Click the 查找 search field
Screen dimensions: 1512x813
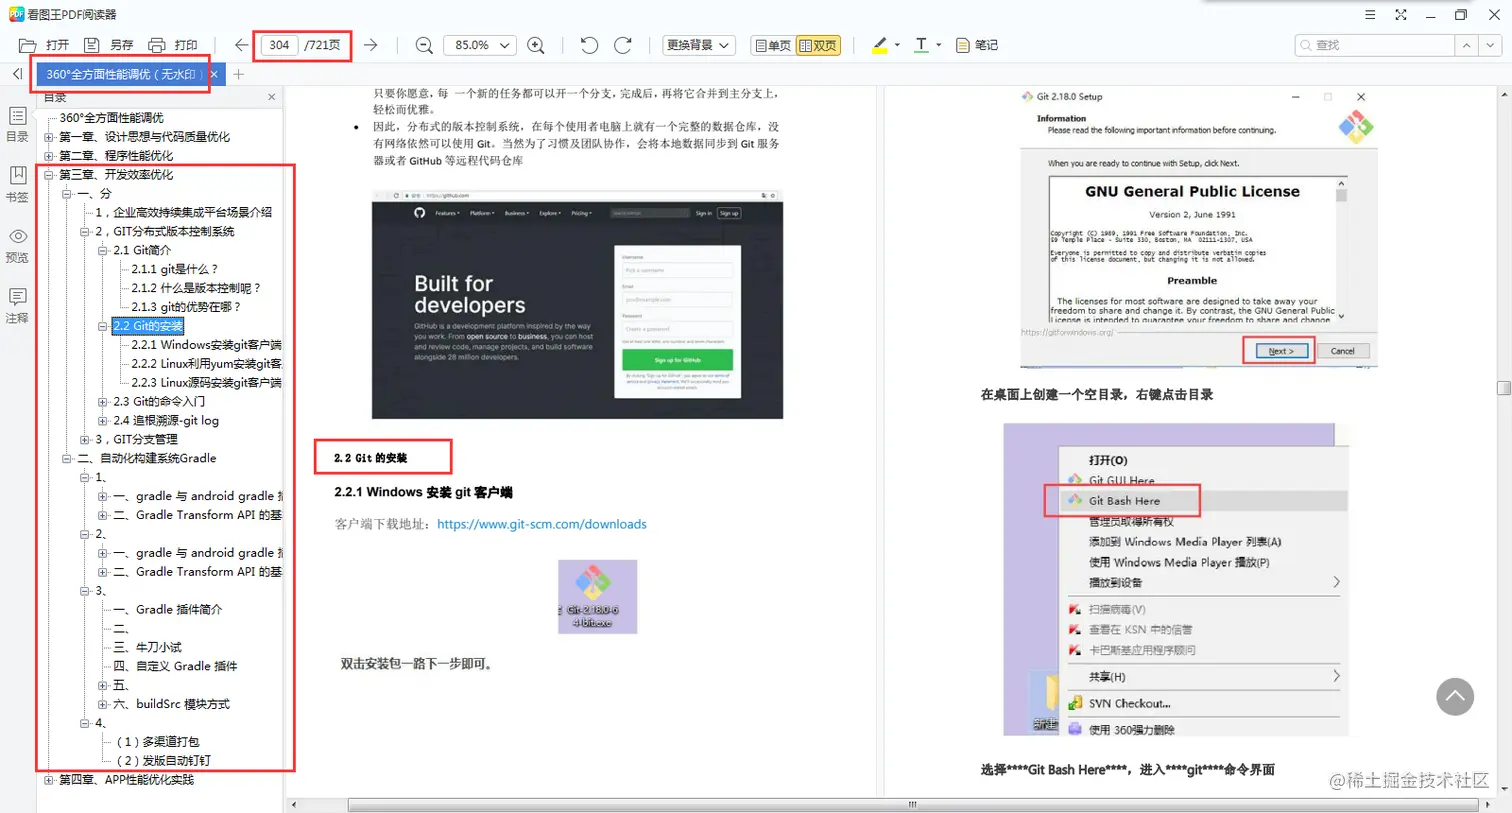1375,45
